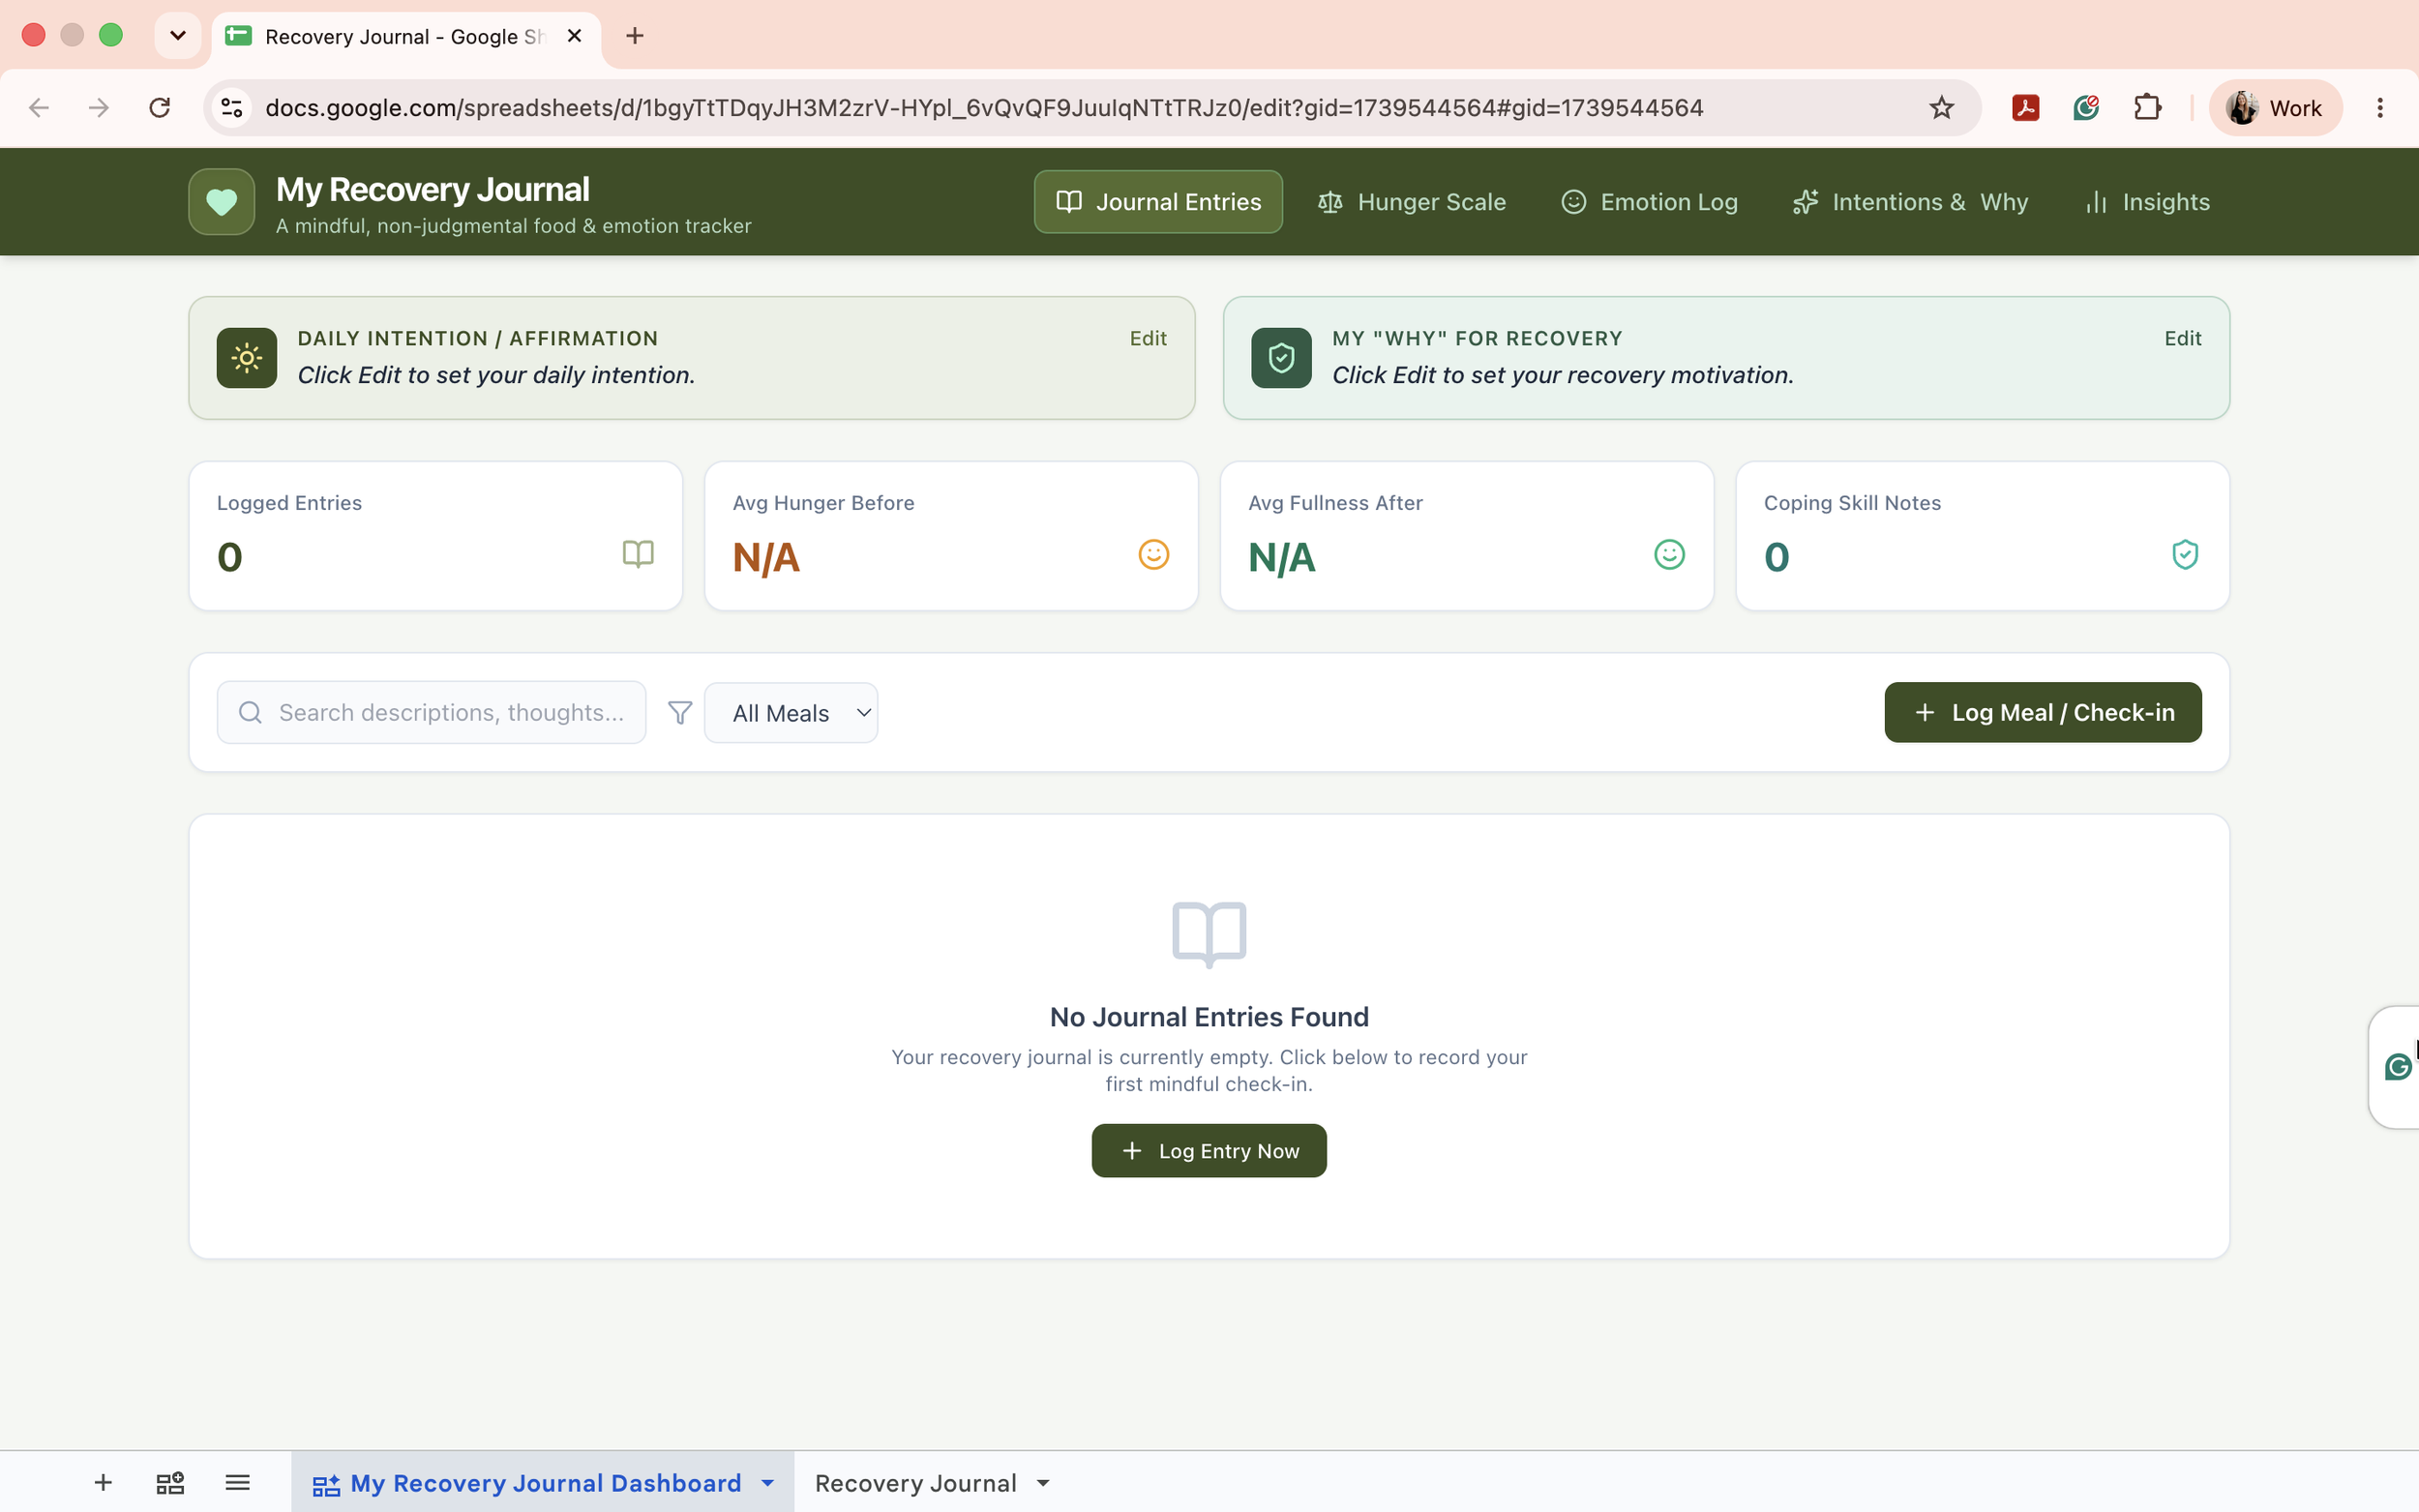Click the shield icon in Coping Skill Notes
Viewport: 2419px width, 1512px height.
2185,554
